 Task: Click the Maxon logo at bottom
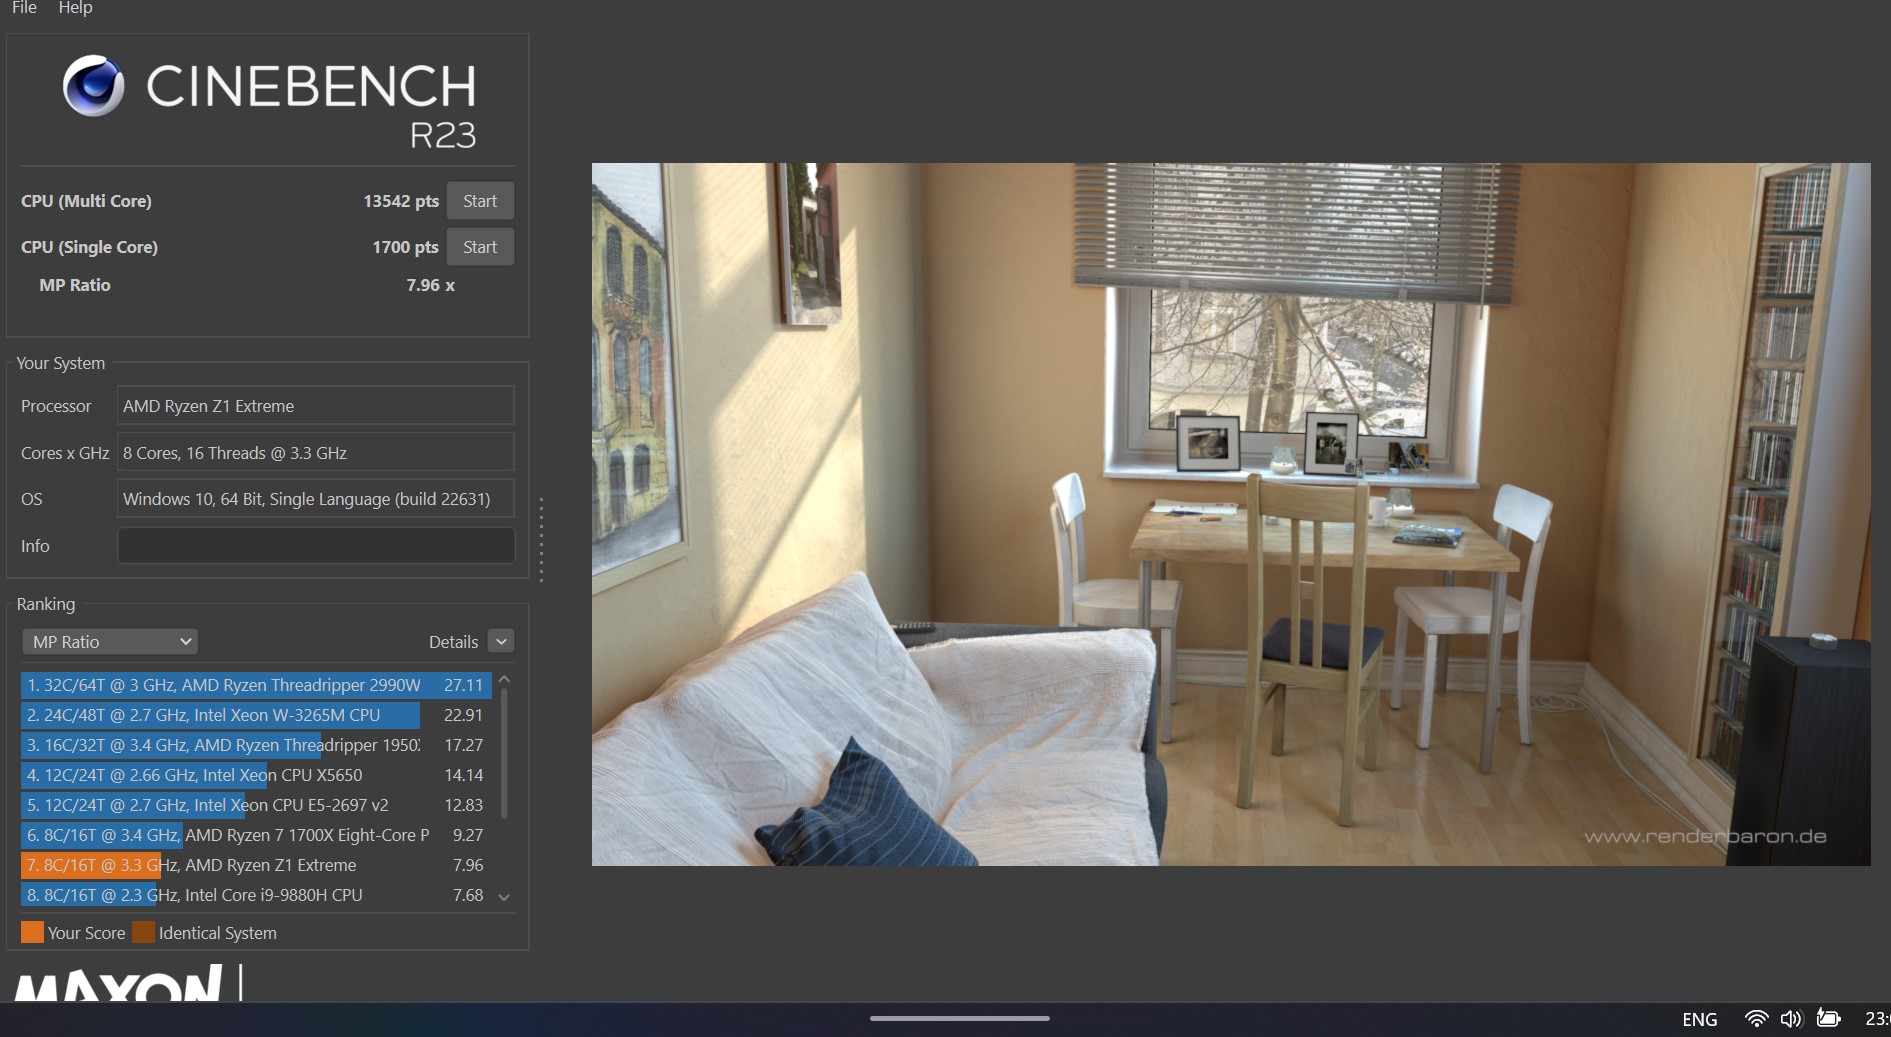point(118,984)
